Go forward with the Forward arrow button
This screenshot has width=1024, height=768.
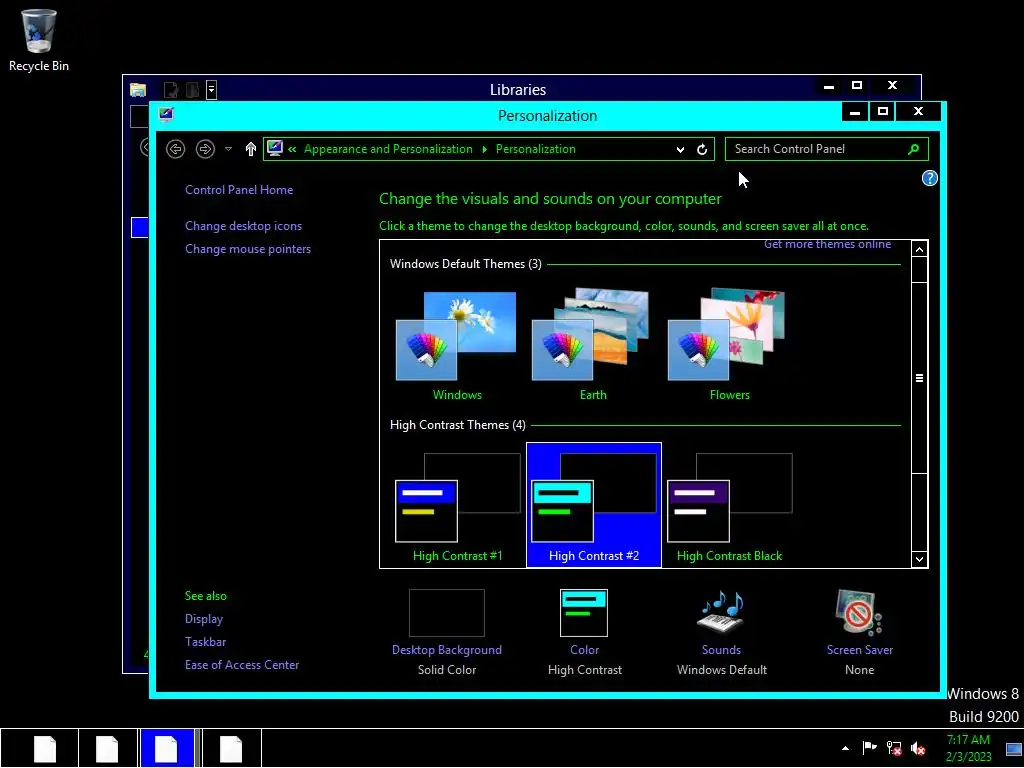(x=205, y=149)
